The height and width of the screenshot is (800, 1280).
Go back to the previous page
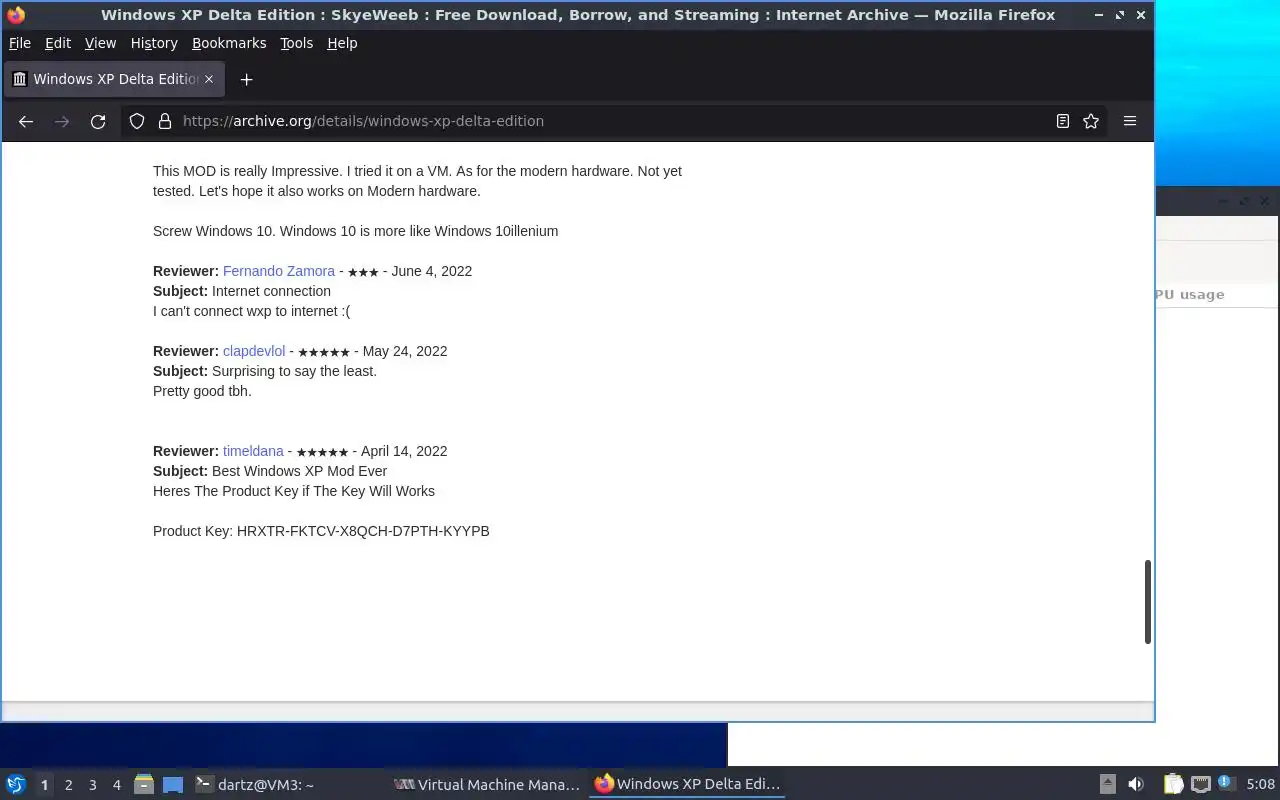26,121
